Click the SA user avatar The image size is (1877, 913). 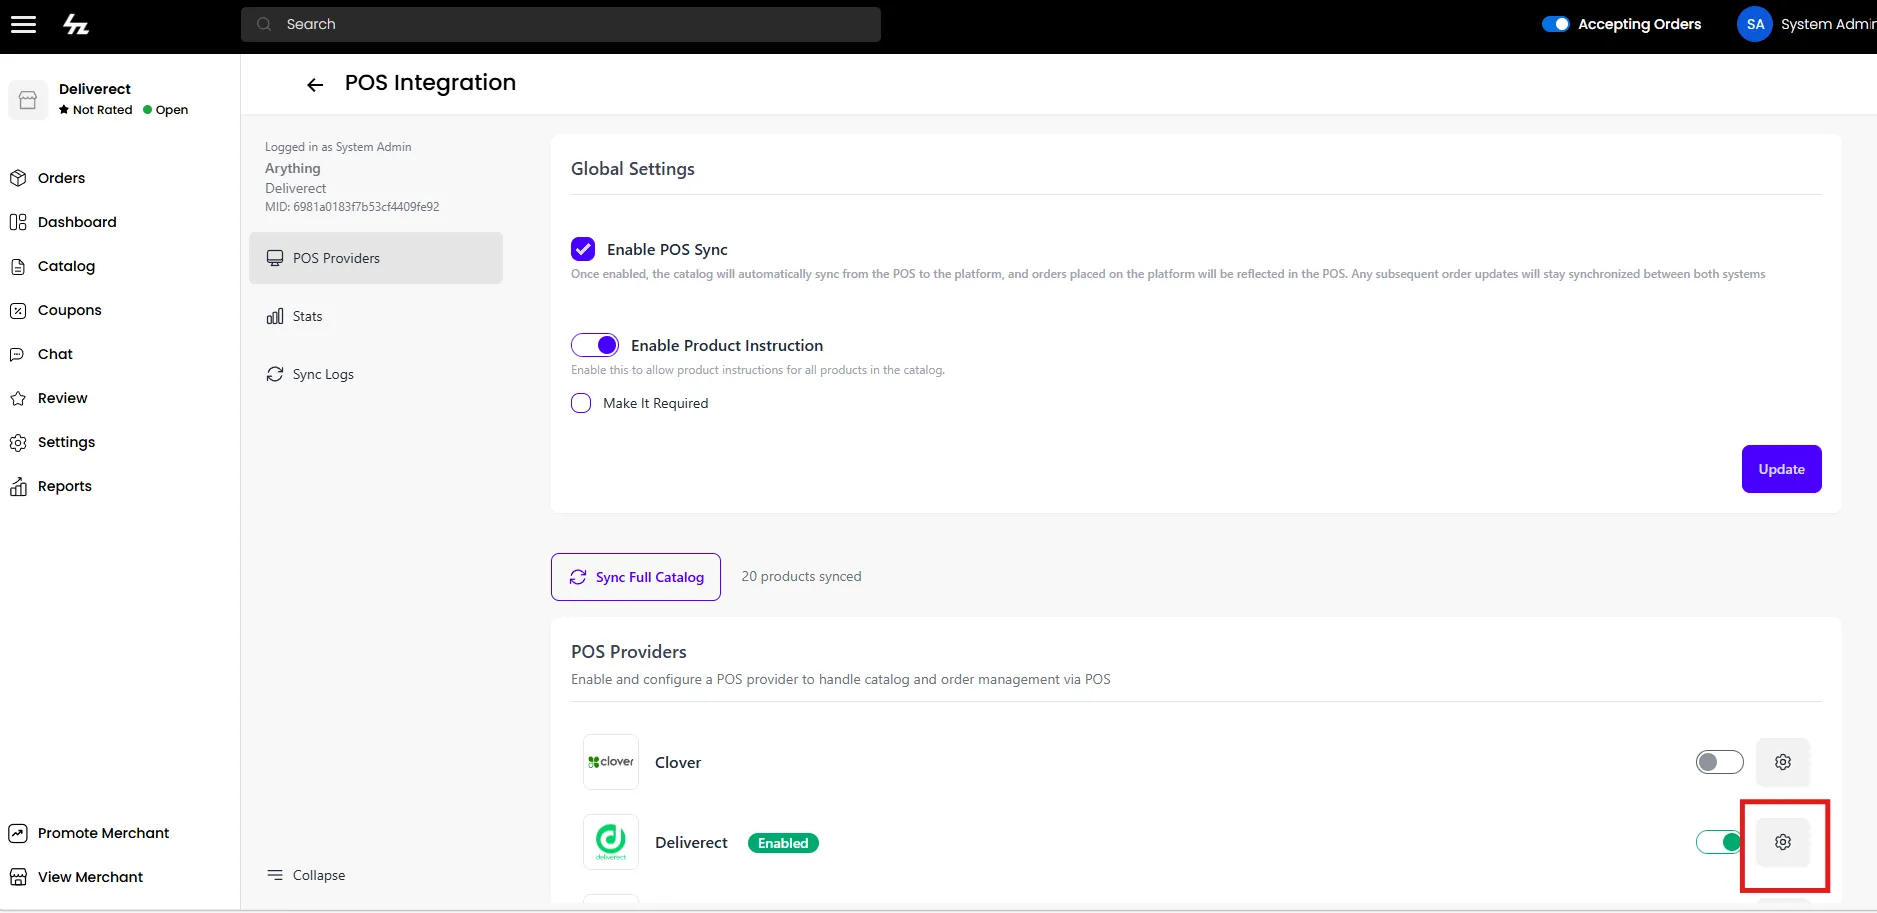(1755, 24)
